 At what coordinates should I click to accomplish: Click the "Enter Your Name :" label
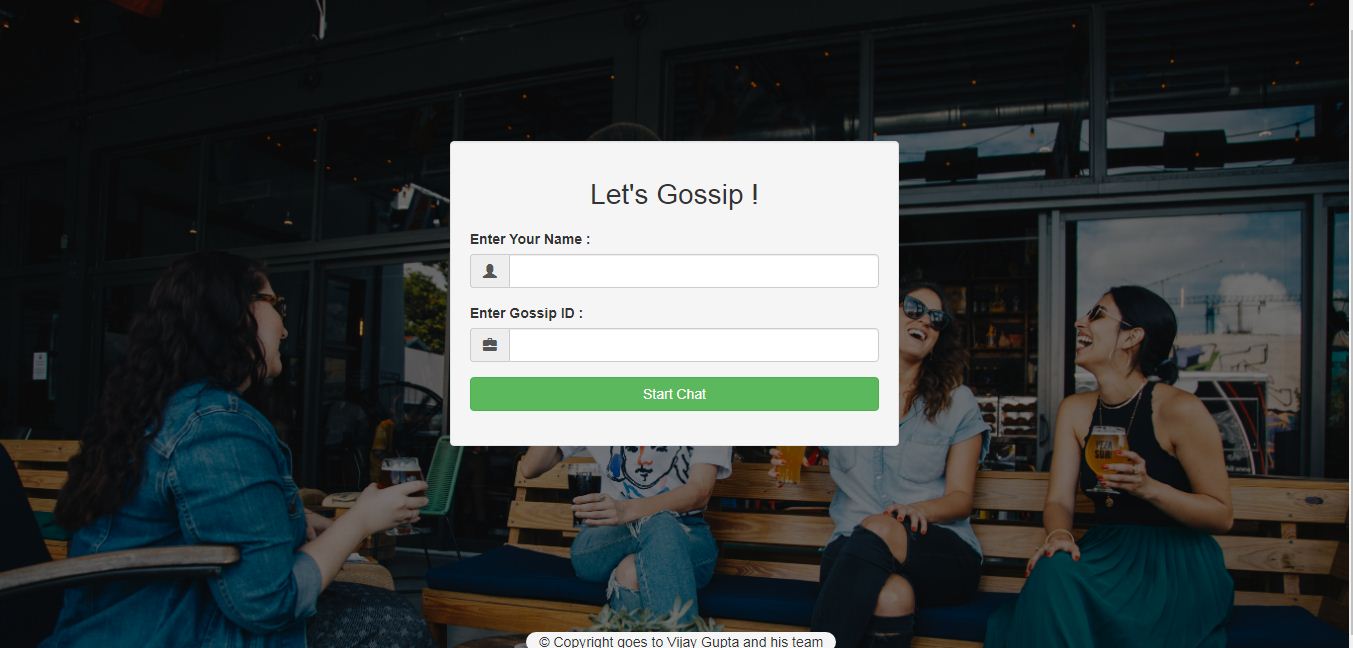coord(530,239)
